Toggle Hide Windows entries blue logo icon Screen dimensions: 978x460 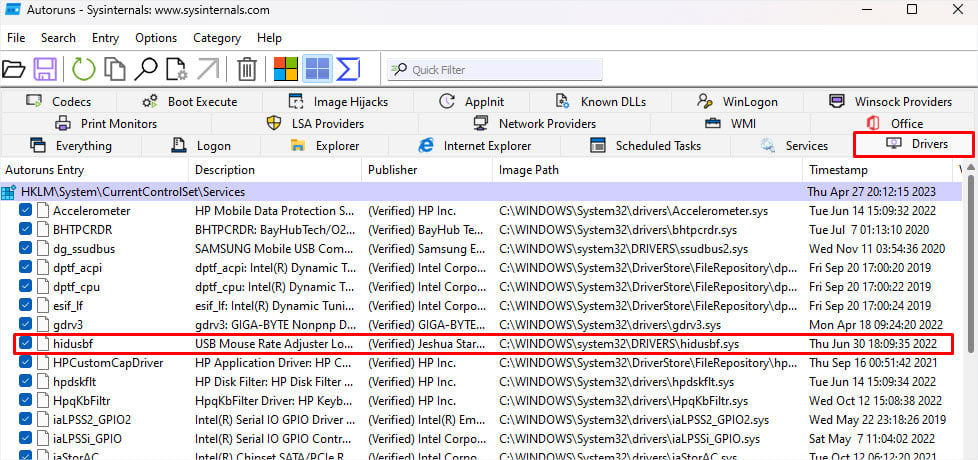317,69
